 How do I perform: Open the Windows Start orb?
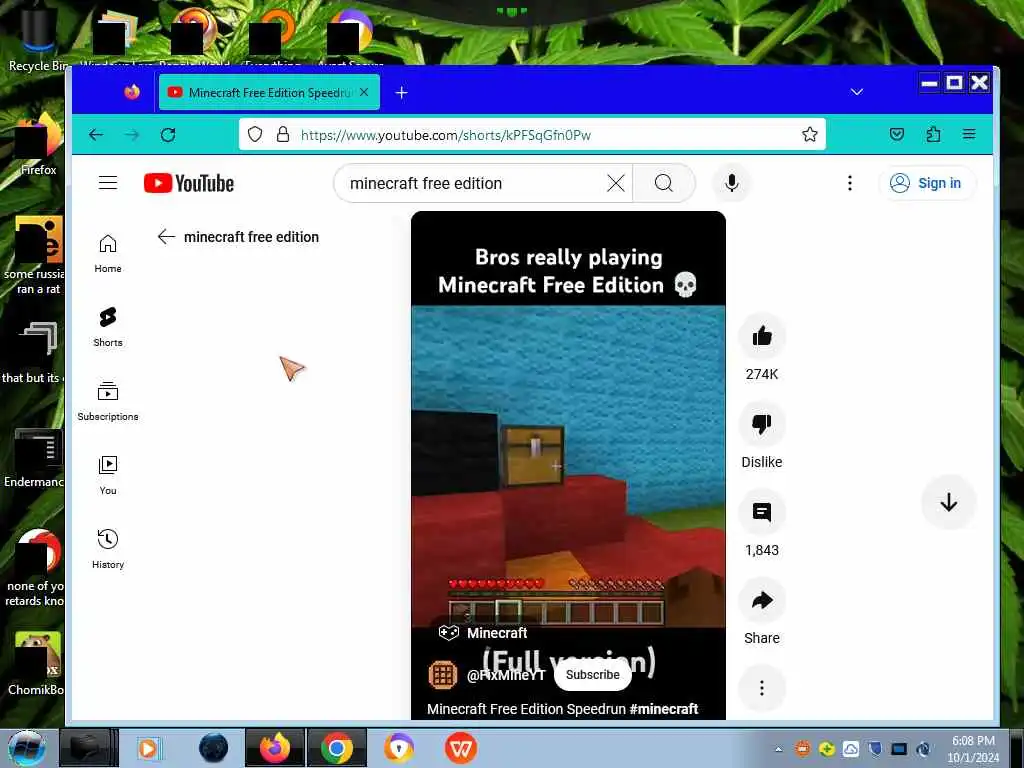click(x=26, y=748)
